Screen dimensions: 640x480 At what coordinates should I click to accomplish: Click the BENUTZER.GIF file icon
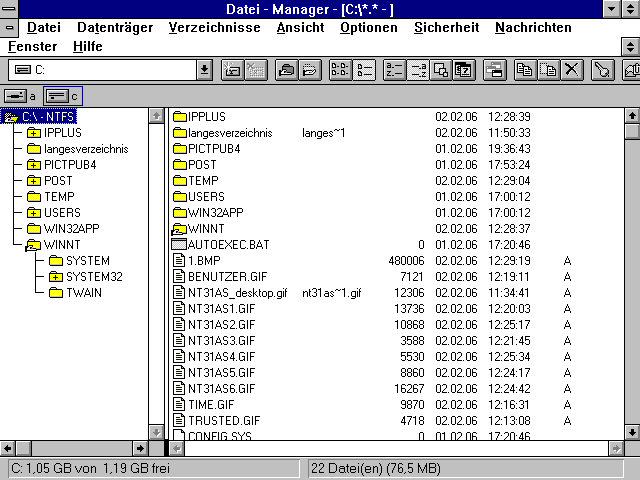pos(179,276)
